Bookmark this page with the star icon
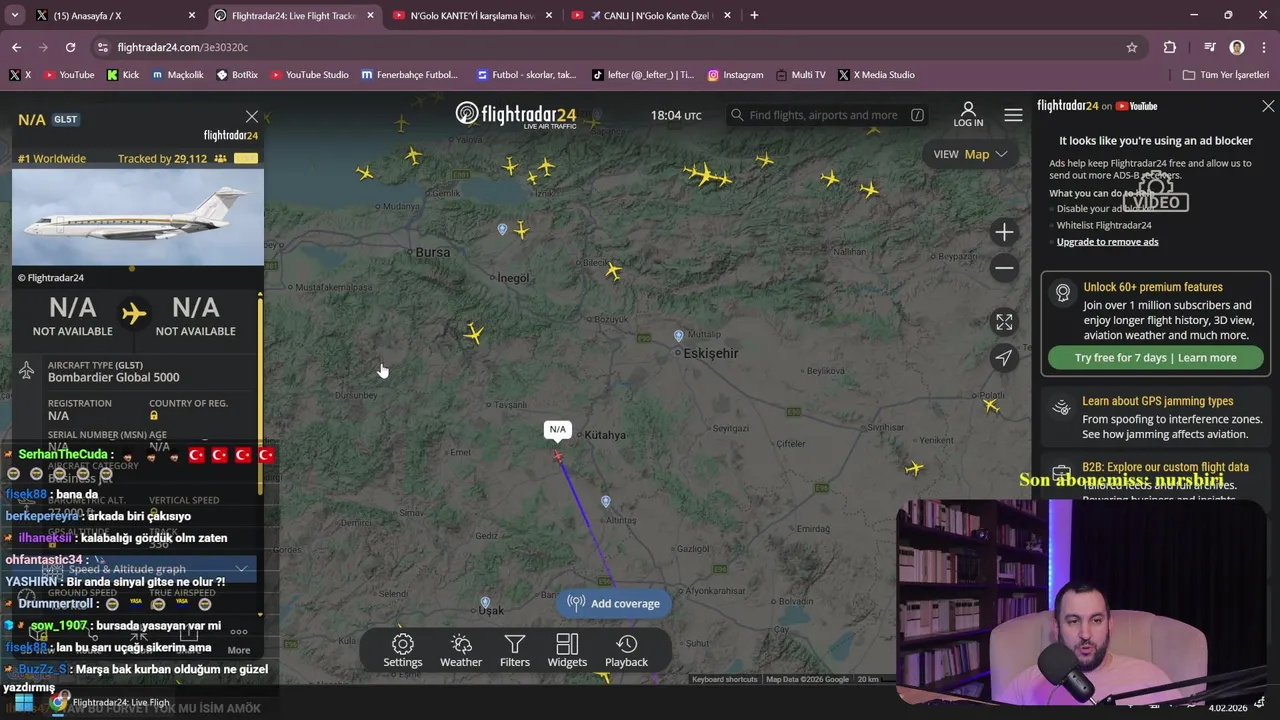Viewport: 1280px width, 720px height. coord(1132,47)
